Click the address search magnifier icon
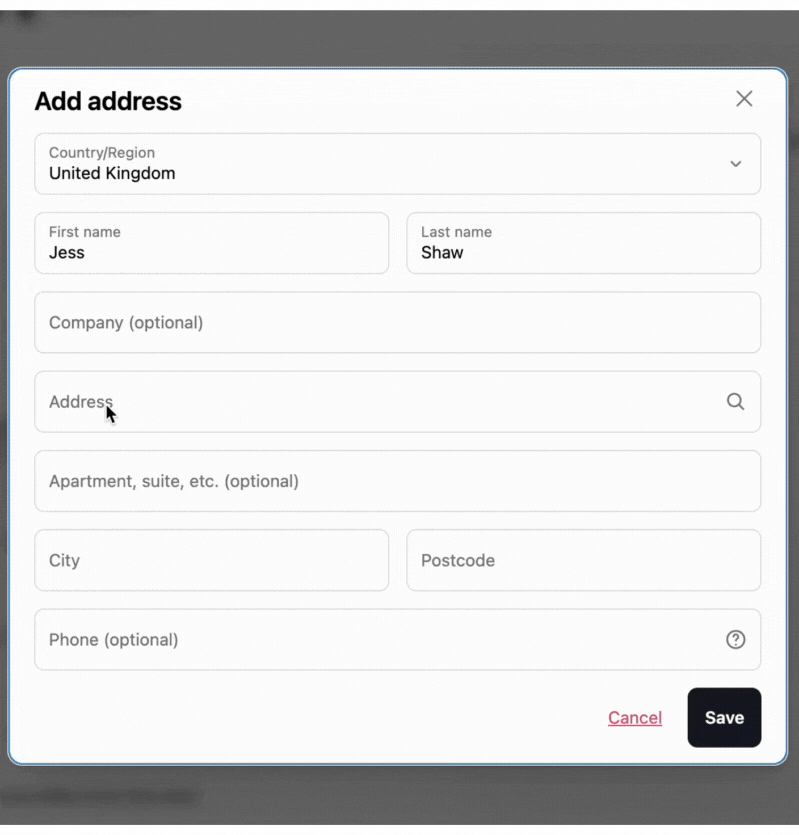This screenshot has height=835, width=799. pyautogui.click(x=735, y=402)
